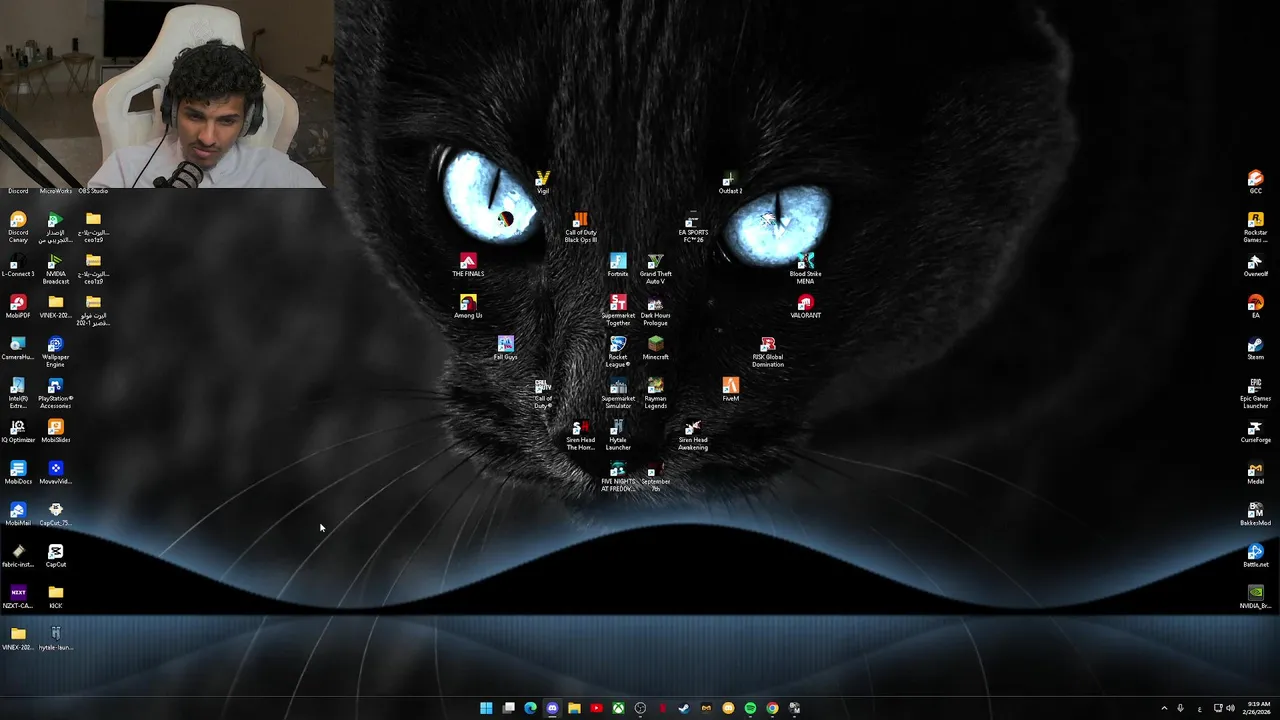Open the Steam desktop shortcut
This screenshot has height=720, width=1280.
point(1255,348)
